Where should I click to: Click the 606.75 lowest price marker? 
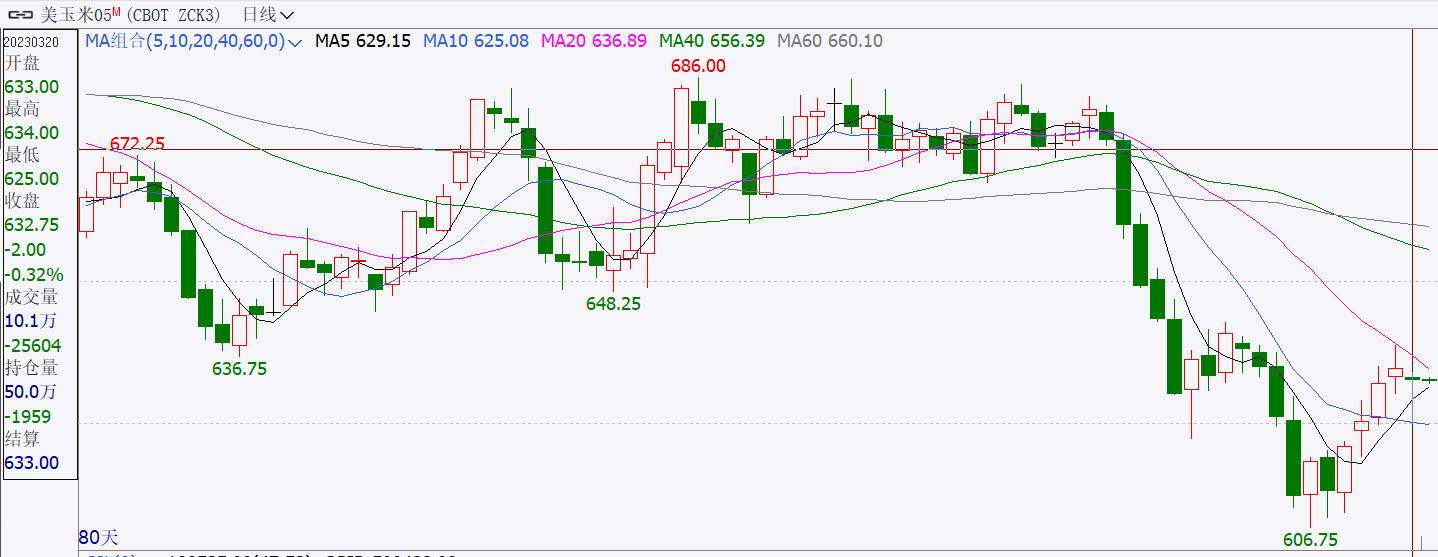[x=1310, y=540]
